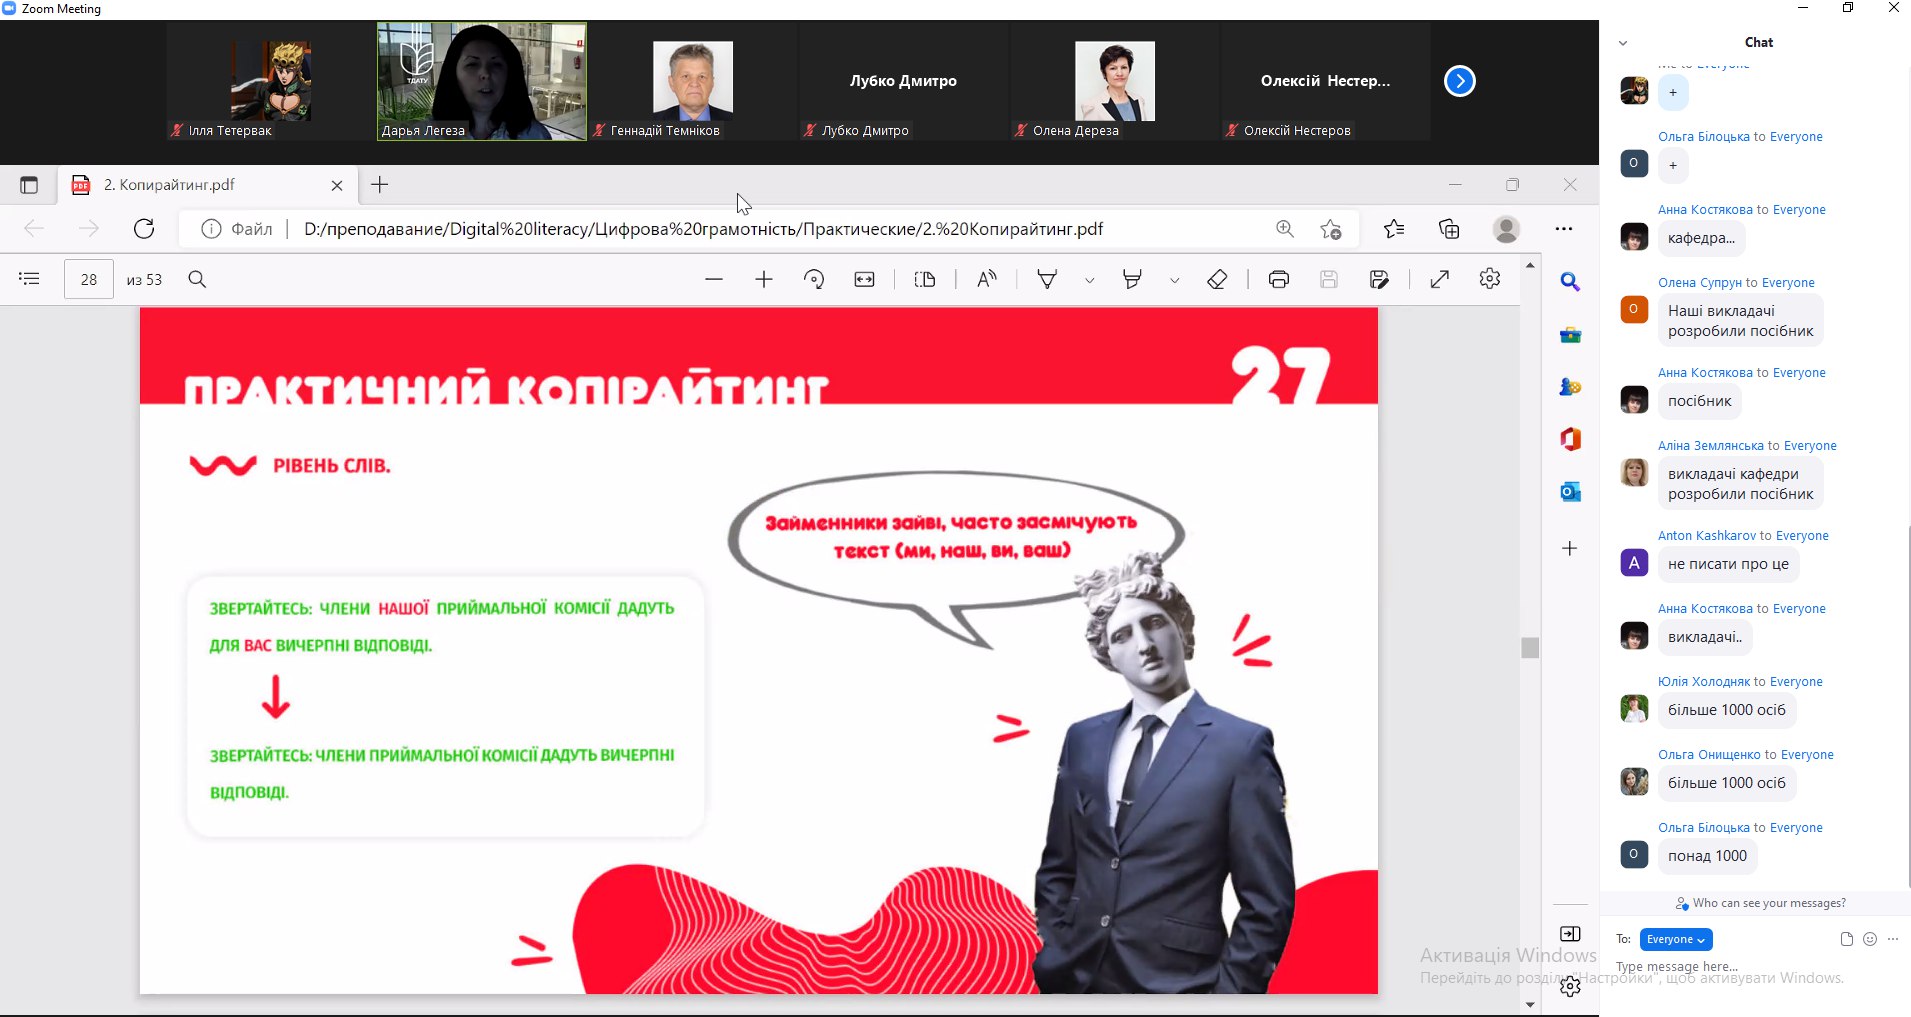This screenshot has height=1017, width=1911.
Task: Expand the Draw tool options arrow
Action: [x=1089, y=281]
